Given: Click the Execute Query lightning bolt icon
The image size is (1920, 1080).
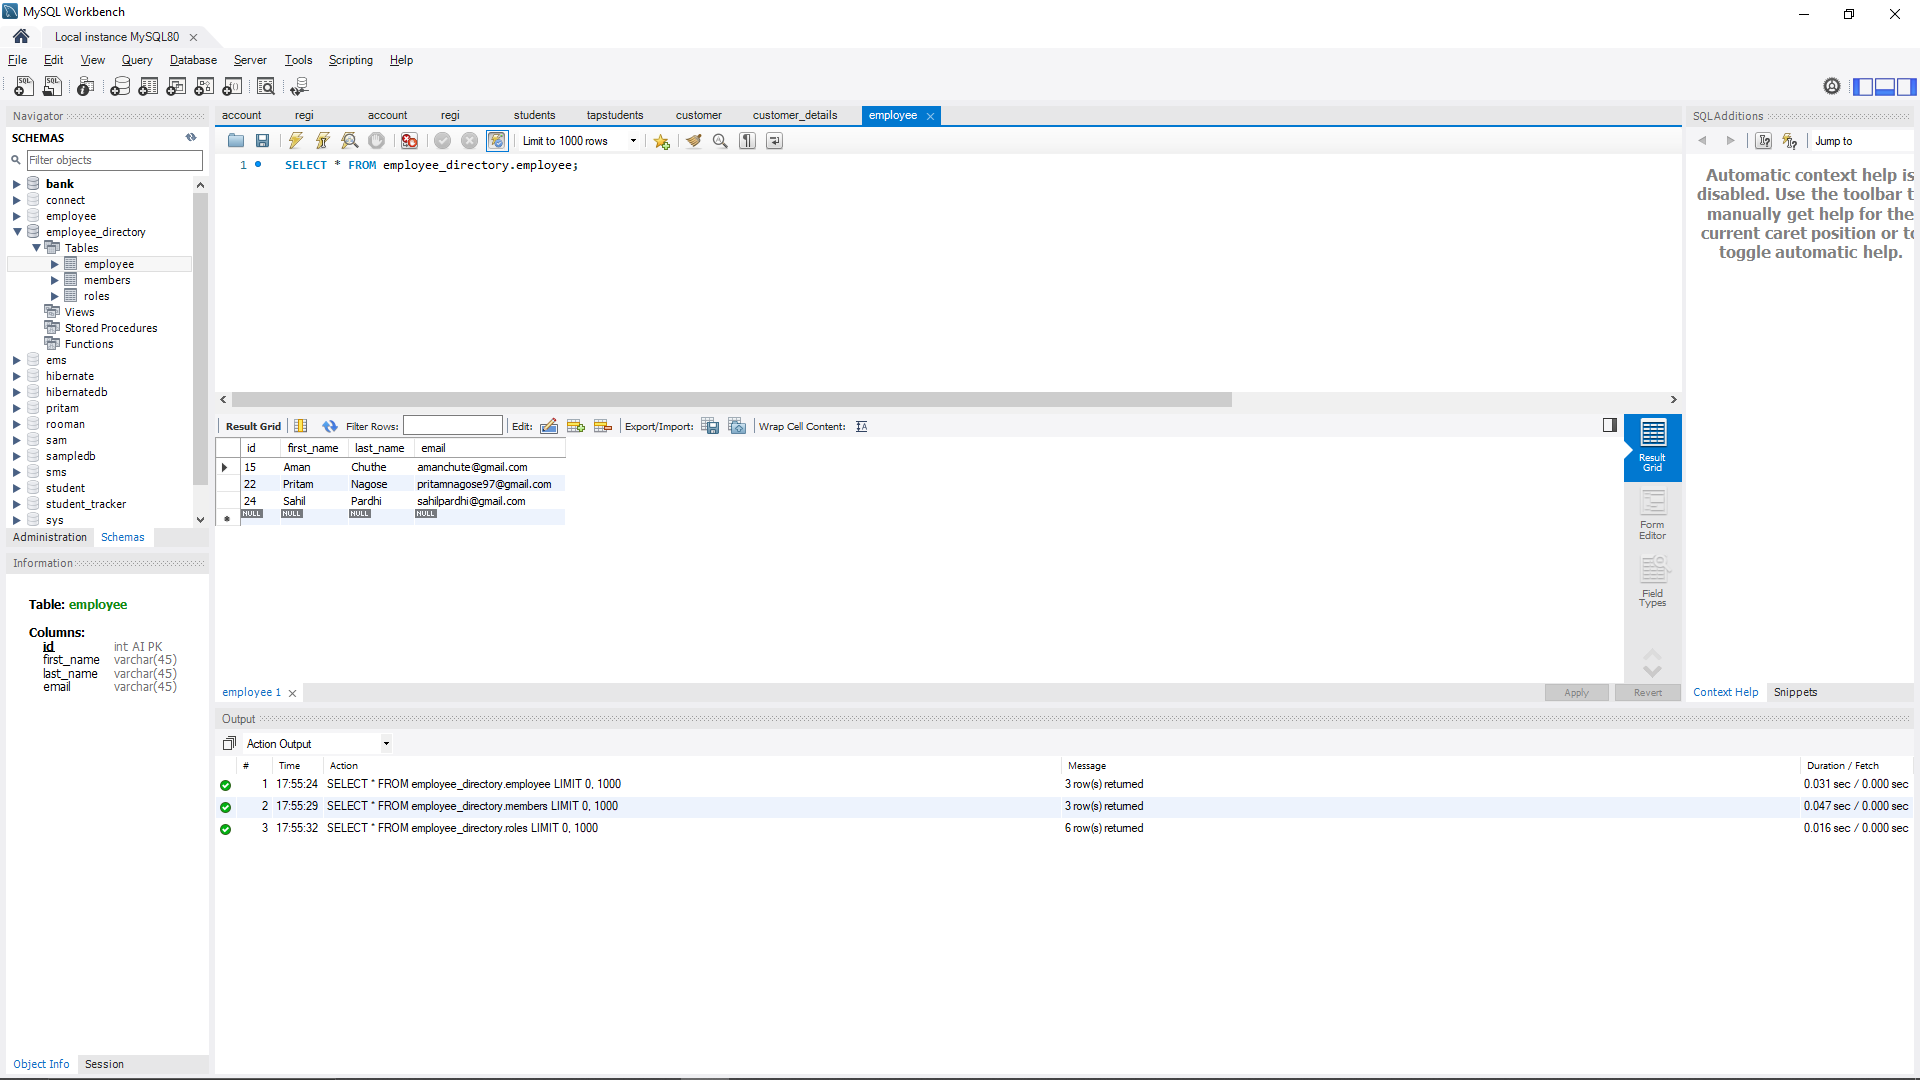Looking at the screenshot, I should [x=295, y=141].
